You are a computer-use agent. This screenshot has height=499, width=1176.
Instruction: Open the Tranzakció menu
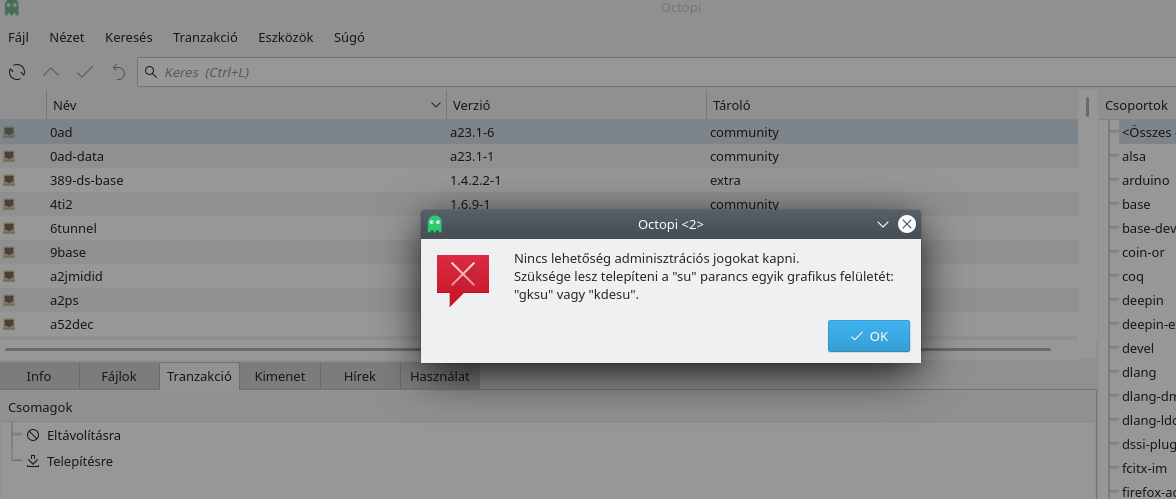pos(206,37)
